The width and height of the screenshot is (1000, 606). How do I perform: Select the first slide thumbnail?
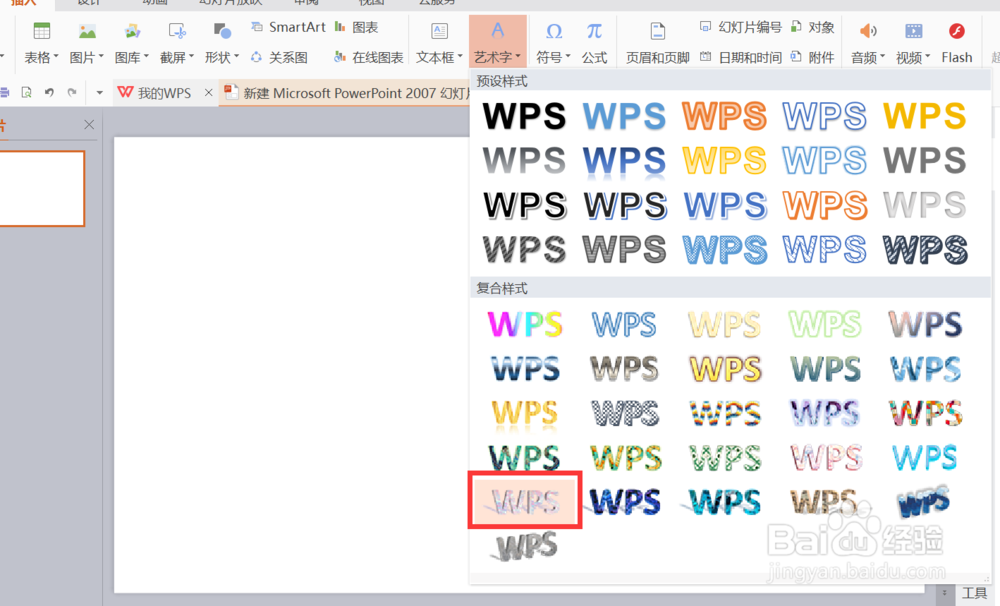pyautogui.click(x=41, y=188)
